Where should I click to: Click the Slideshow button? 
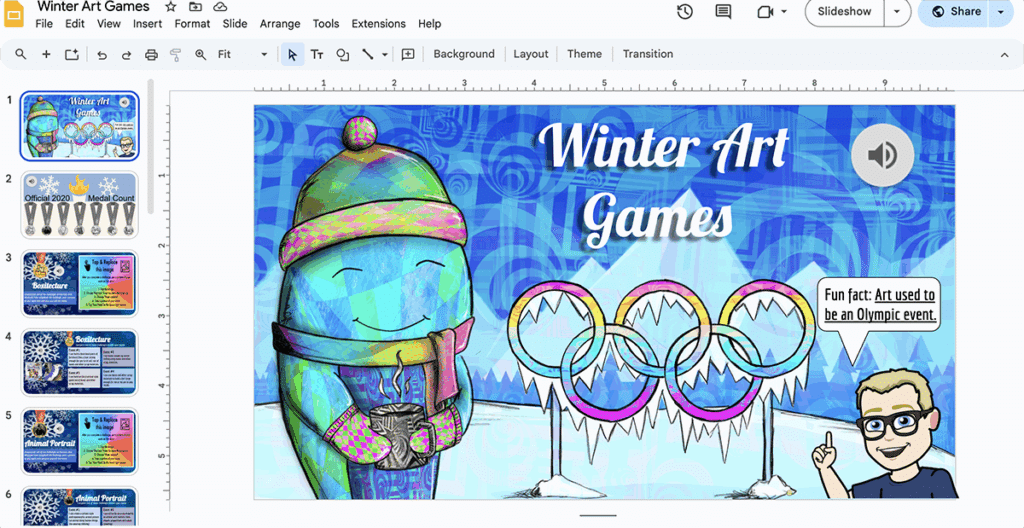(844, 12)
